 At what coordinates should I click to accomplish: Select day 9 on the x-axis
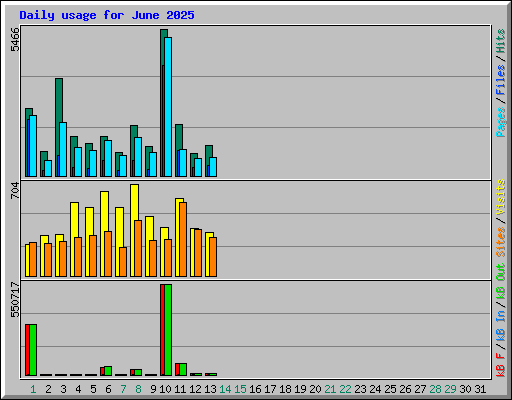pos(153,389)
